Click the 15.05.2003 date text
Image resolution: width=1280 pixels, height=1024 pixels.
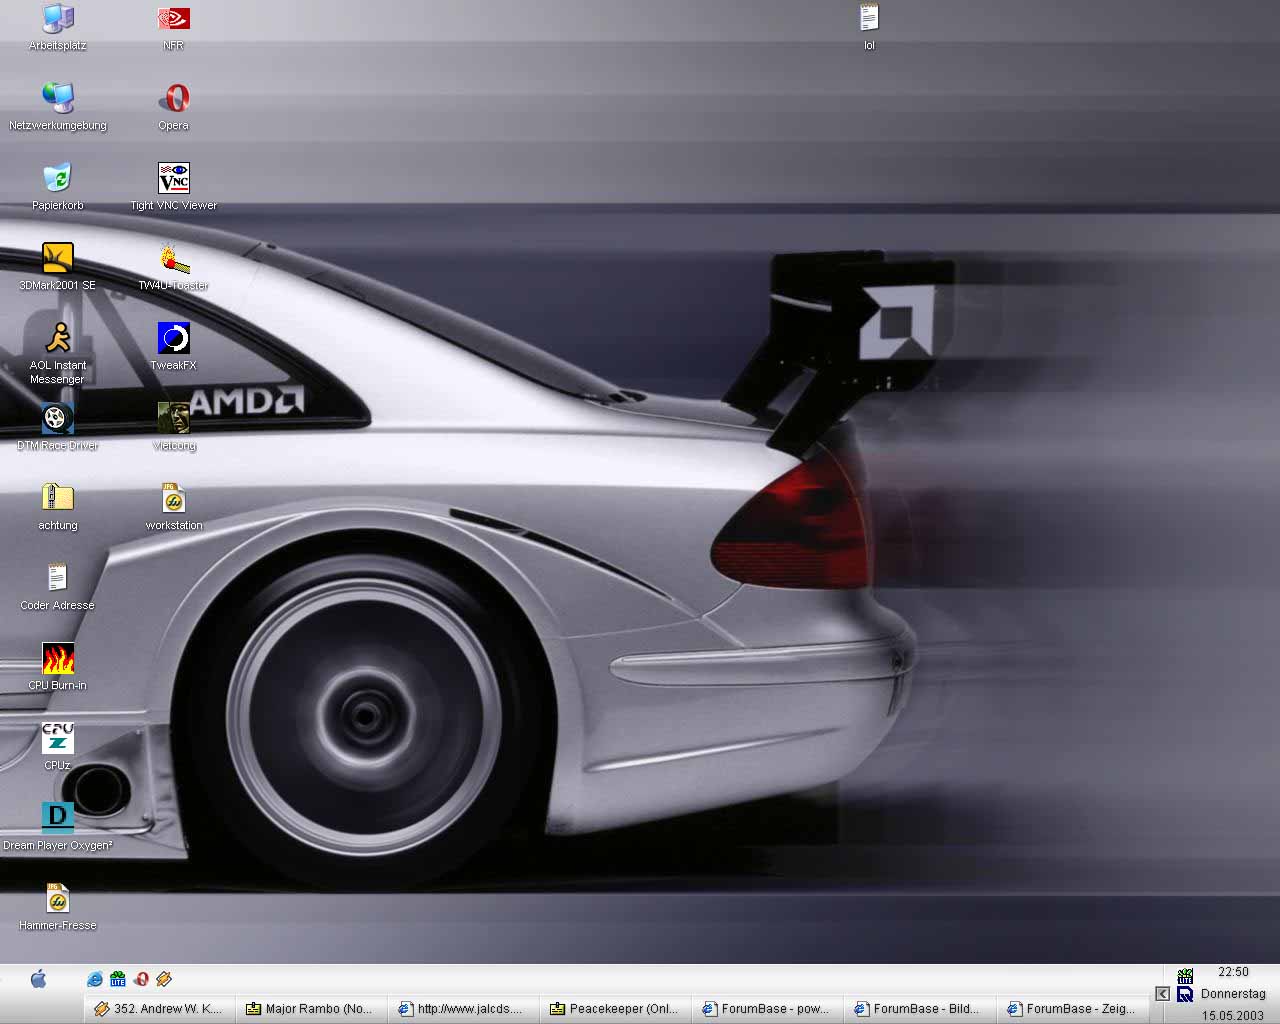click(1234, 1016)
